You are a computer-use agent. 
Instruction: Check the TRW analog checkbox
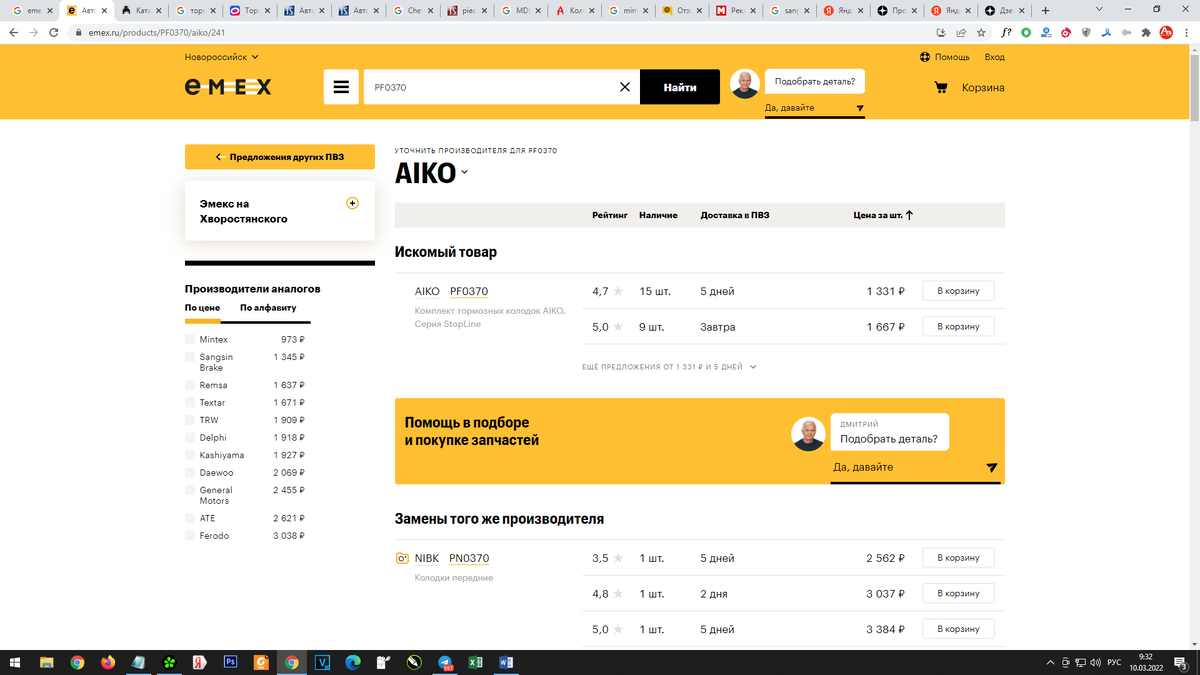[x=190, y=420]
